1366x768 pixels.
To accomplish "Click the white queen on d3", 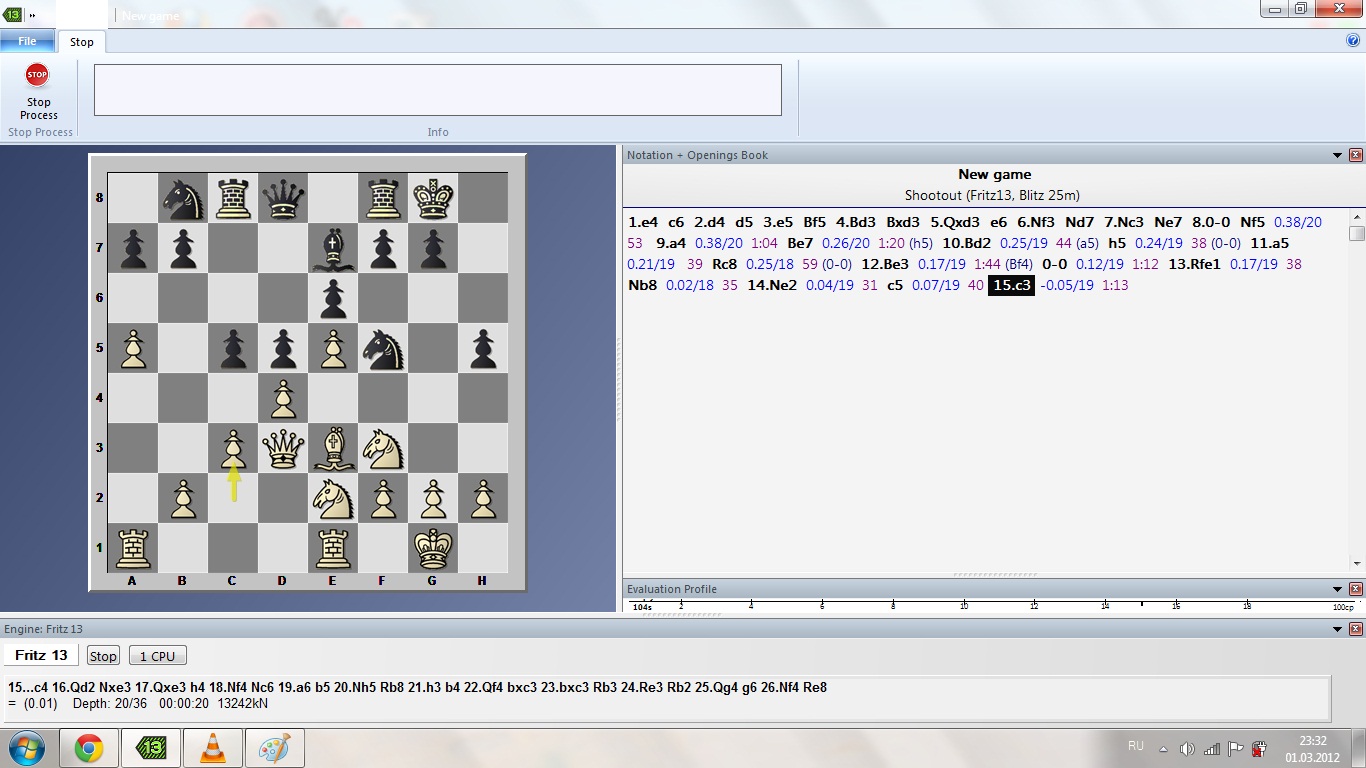I will 283,448.
